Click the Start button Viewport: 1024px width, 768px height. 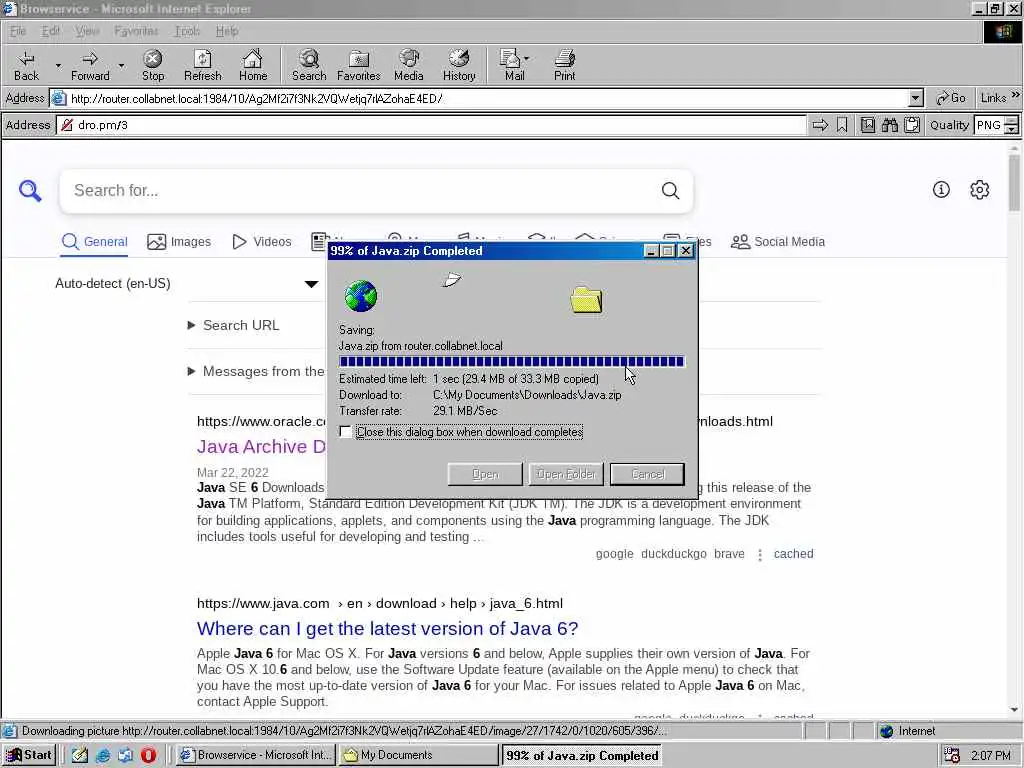coord(29,755)
